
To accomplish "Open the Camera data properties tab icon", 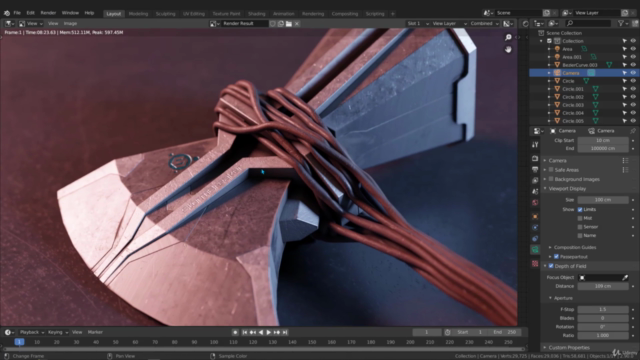I will pyautogui.click(x=535, y=249).
